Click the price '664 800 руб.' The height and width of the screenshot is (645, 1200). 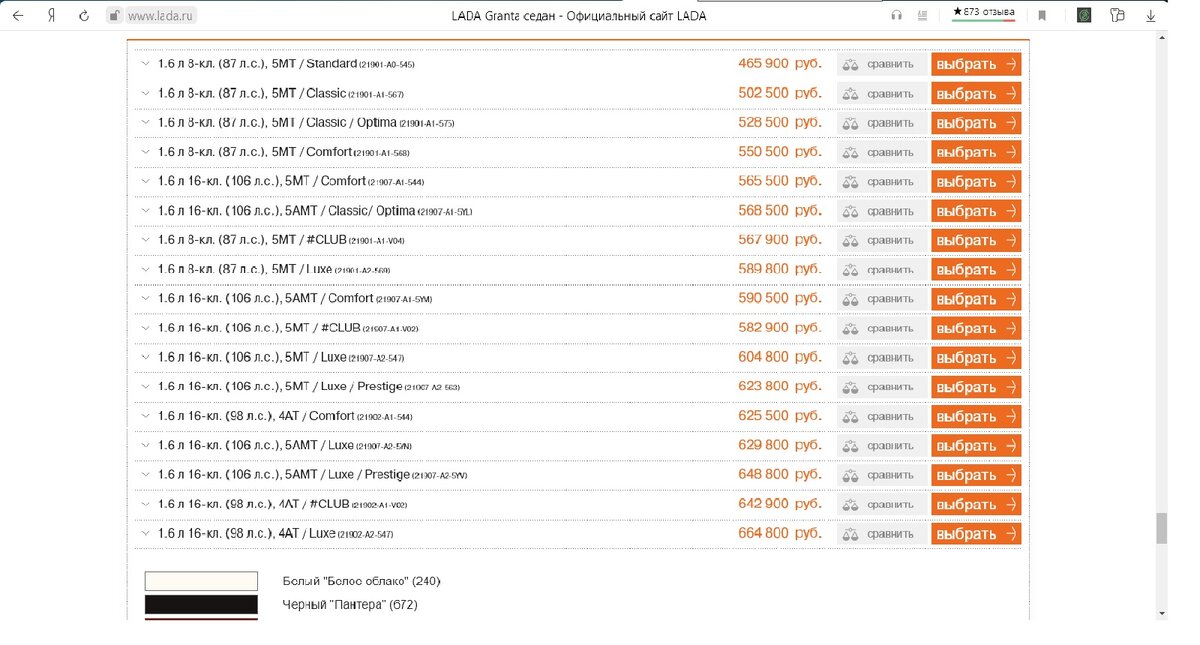pos(780,533)
